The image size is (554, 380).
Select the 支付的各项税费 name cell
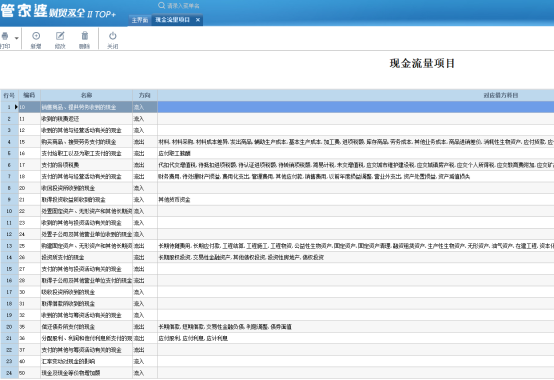[x=87, y=165]
